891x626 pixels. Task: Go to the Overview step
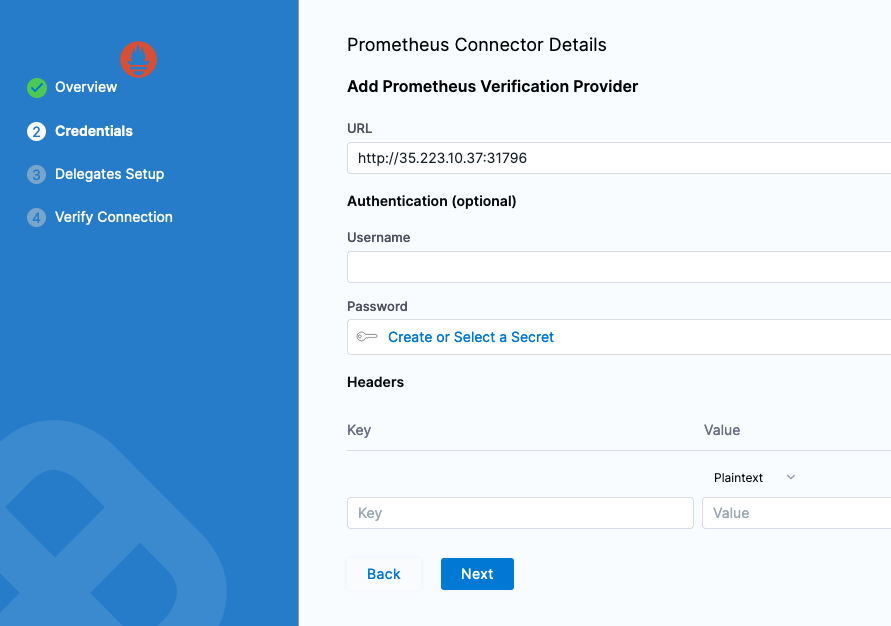(86, 88)
